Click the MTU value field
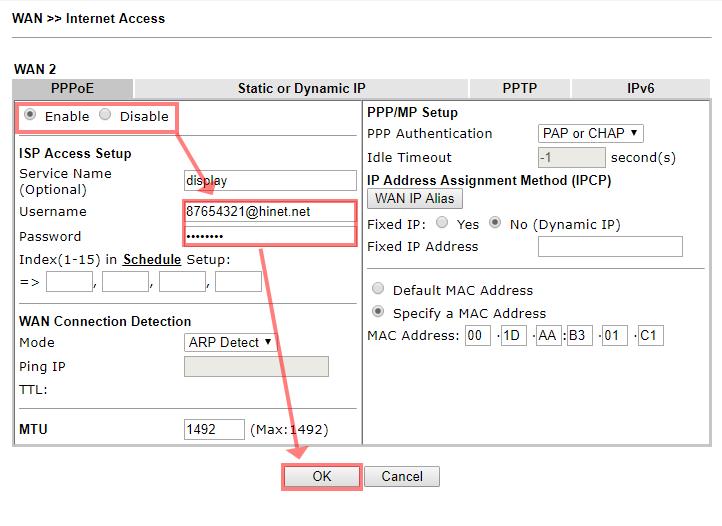722x526 pixels. (214, 429)
